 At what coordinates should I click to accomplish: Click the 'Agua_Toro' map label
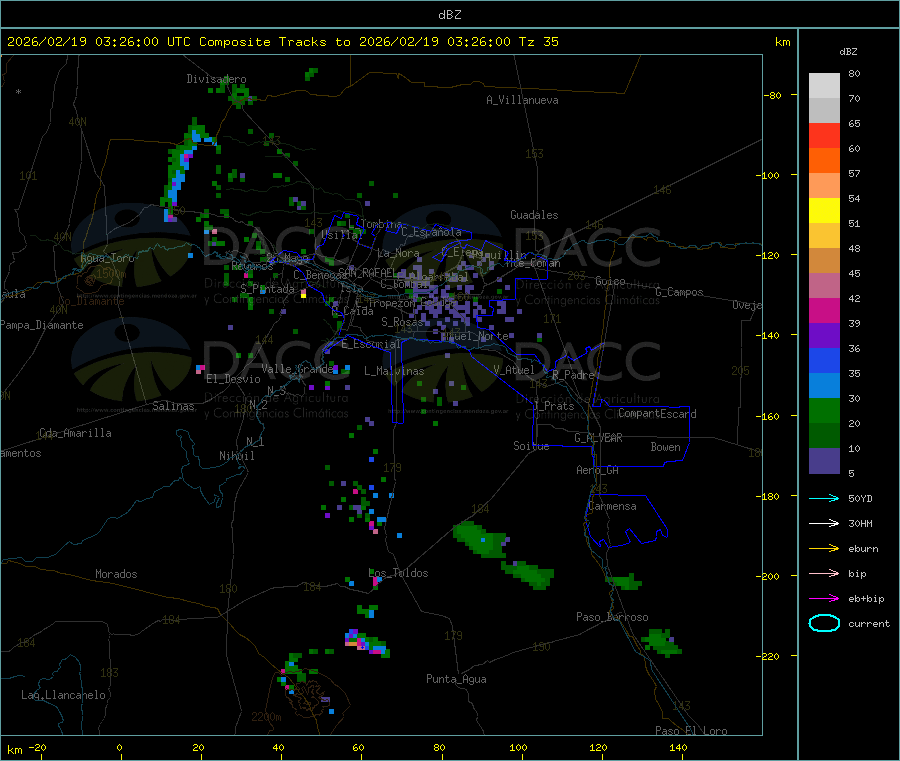click(107, 258)
